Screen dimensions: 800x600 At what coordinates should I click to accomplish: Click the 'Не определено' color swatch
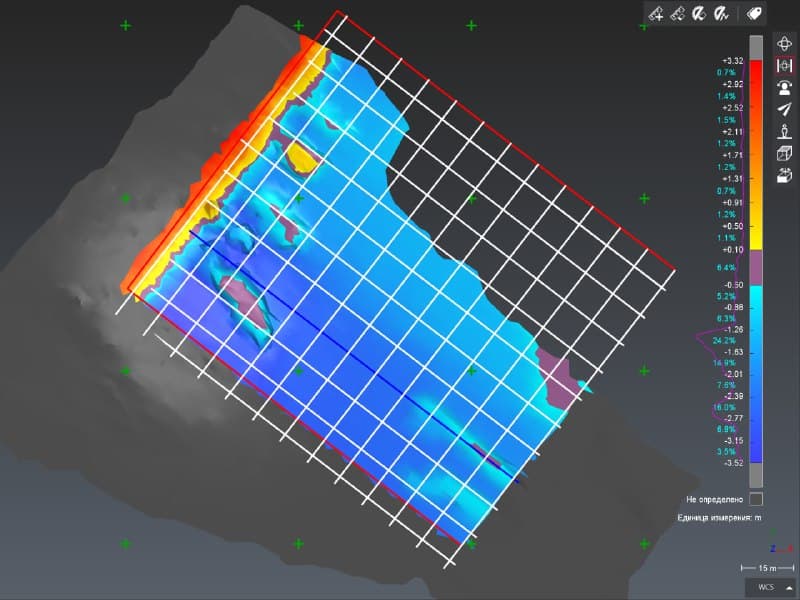[756, 499]
